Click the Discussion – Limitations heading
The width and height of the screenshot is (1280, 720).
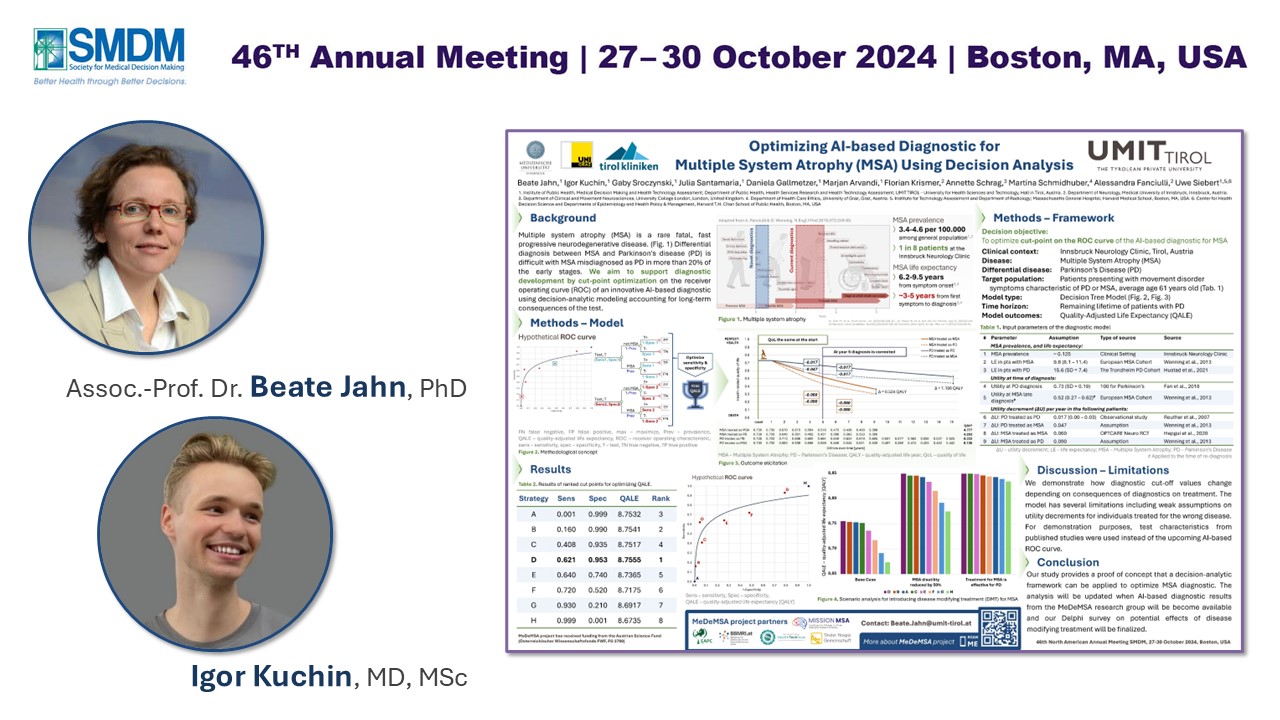[1102, 470]
